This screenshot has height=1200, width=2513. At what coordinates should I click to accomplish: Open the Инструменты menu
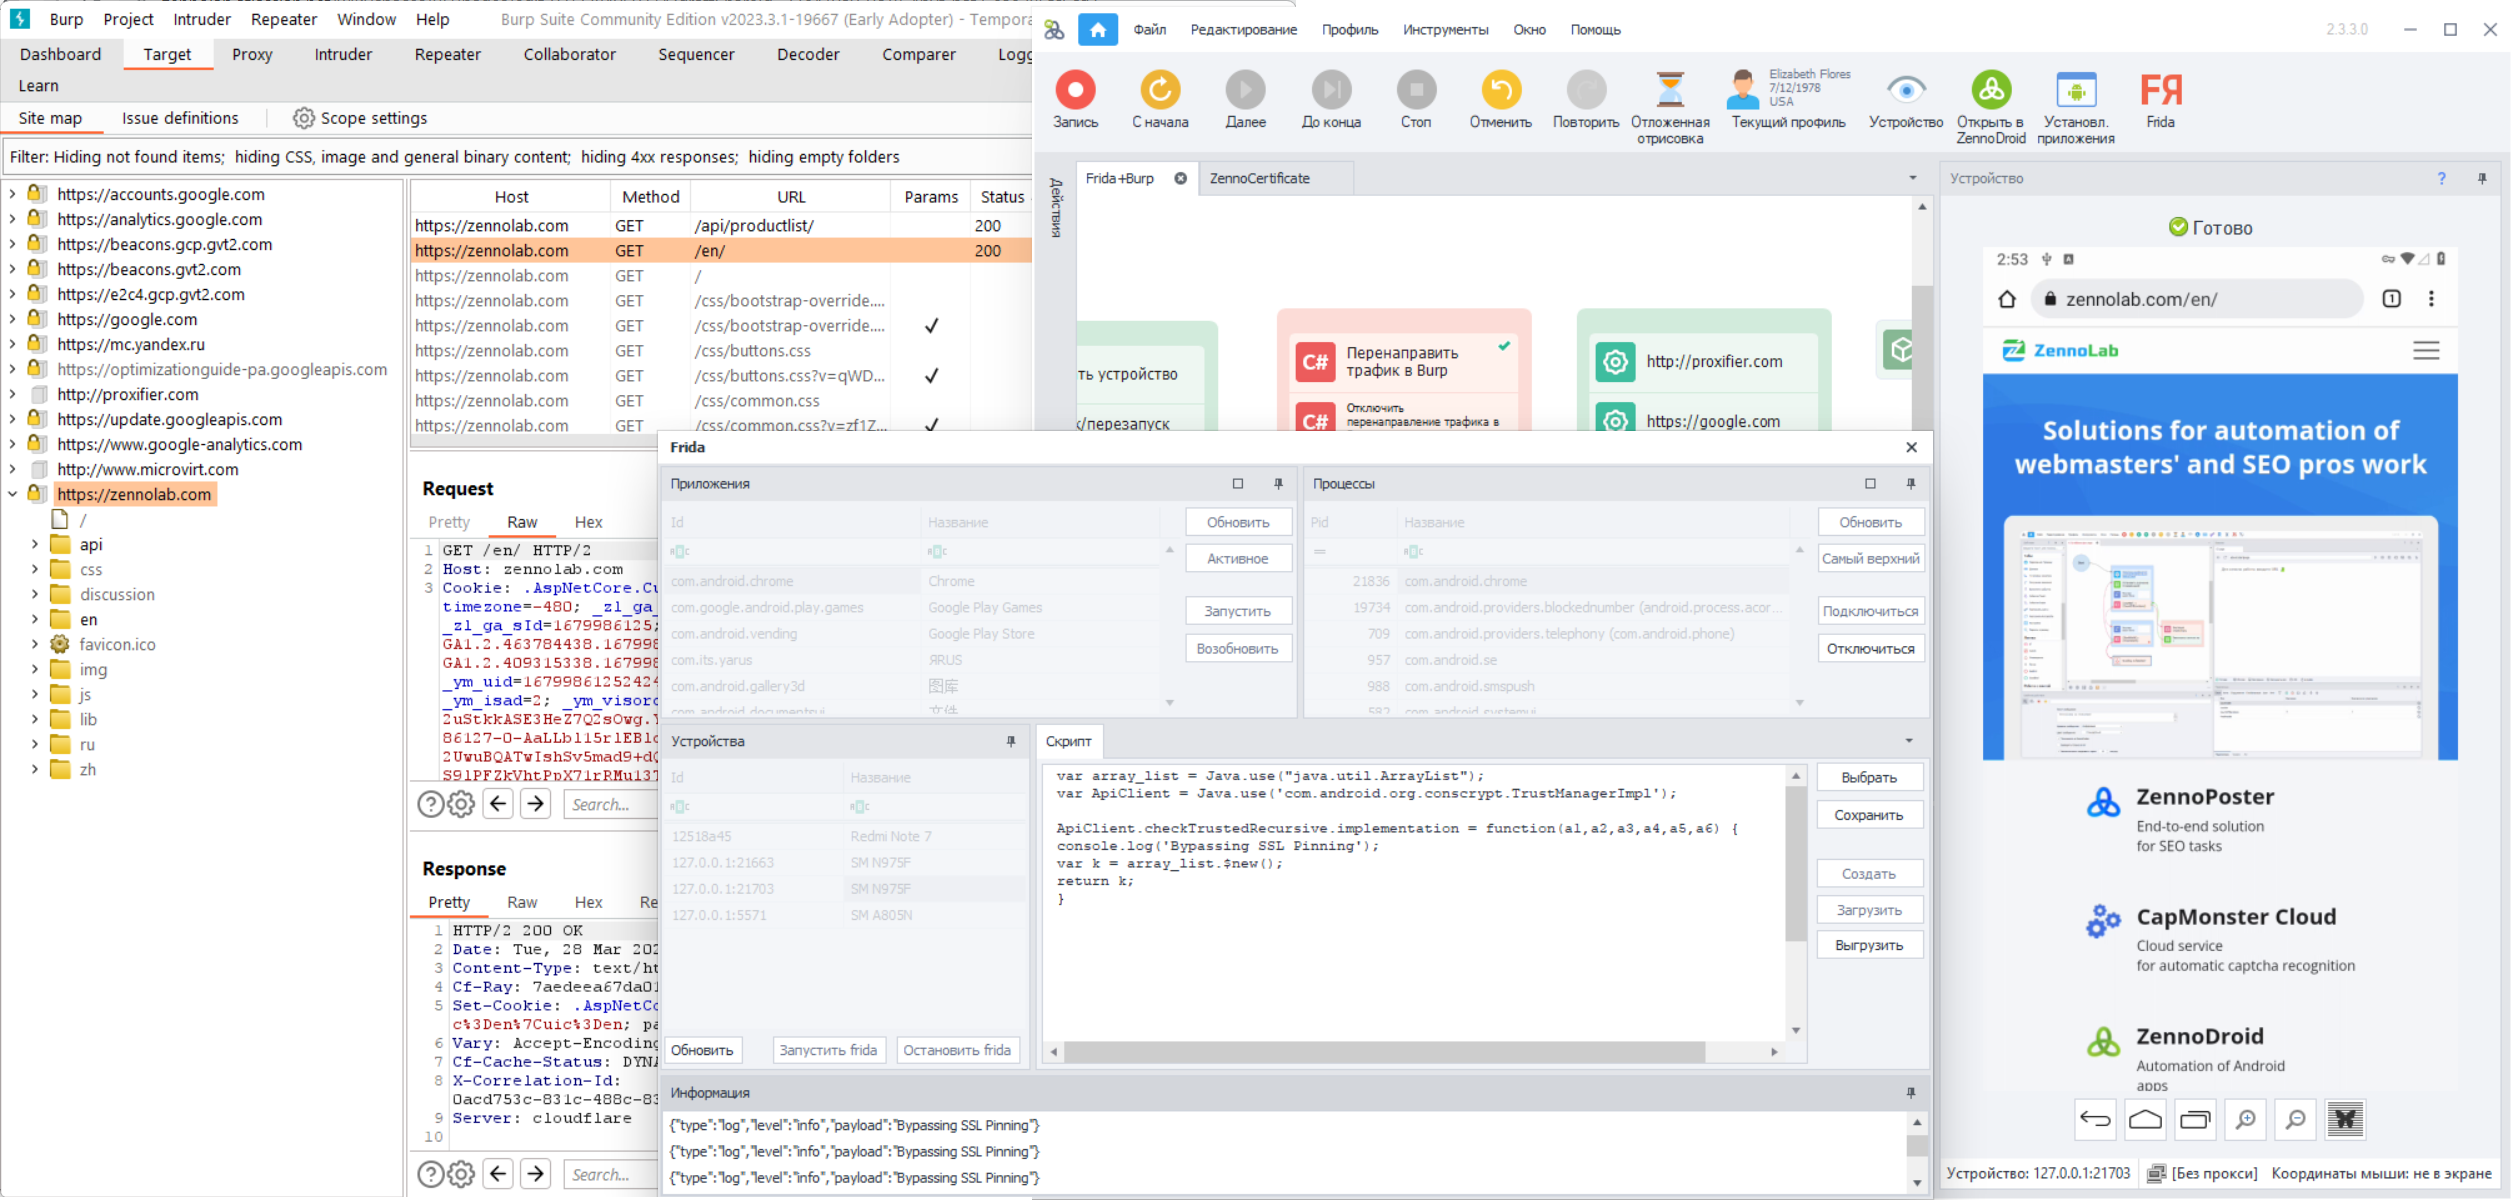[x=1444, y=30]
